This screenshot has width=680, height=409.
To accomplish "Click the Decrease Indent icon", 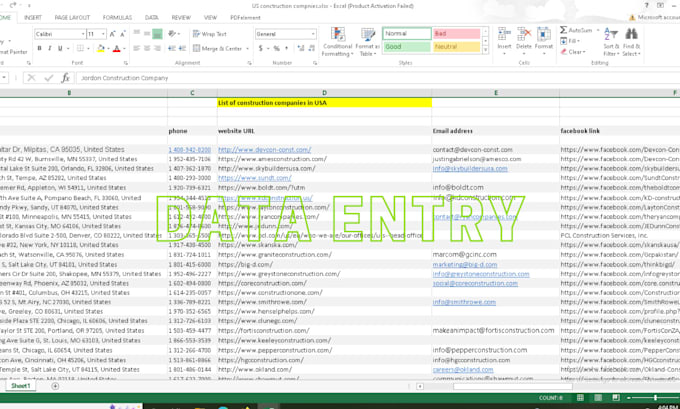I will point(172,48).
